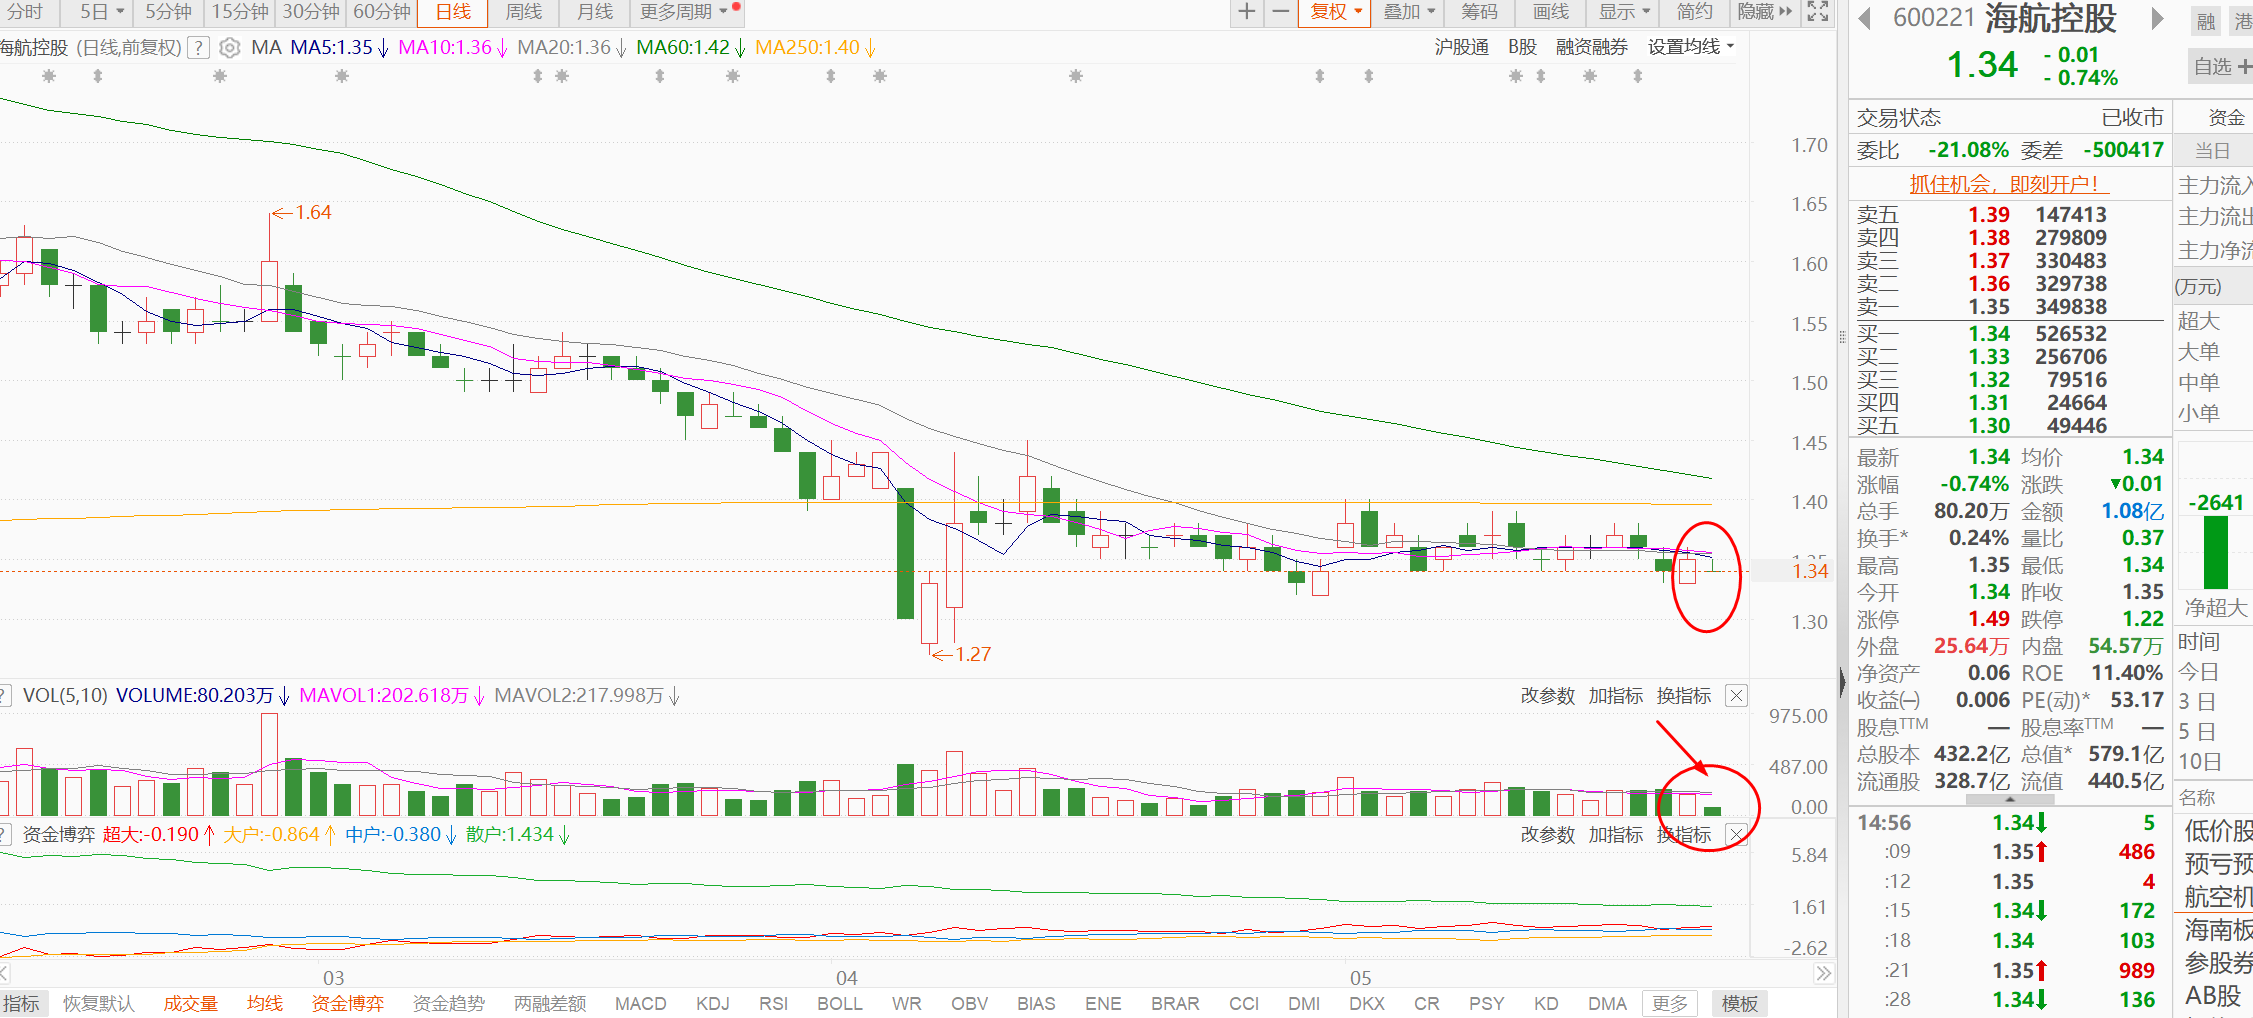Click the 14:56 trade tick row
Viewport: 2253px width, 1018px height.
coord(2008,823)
